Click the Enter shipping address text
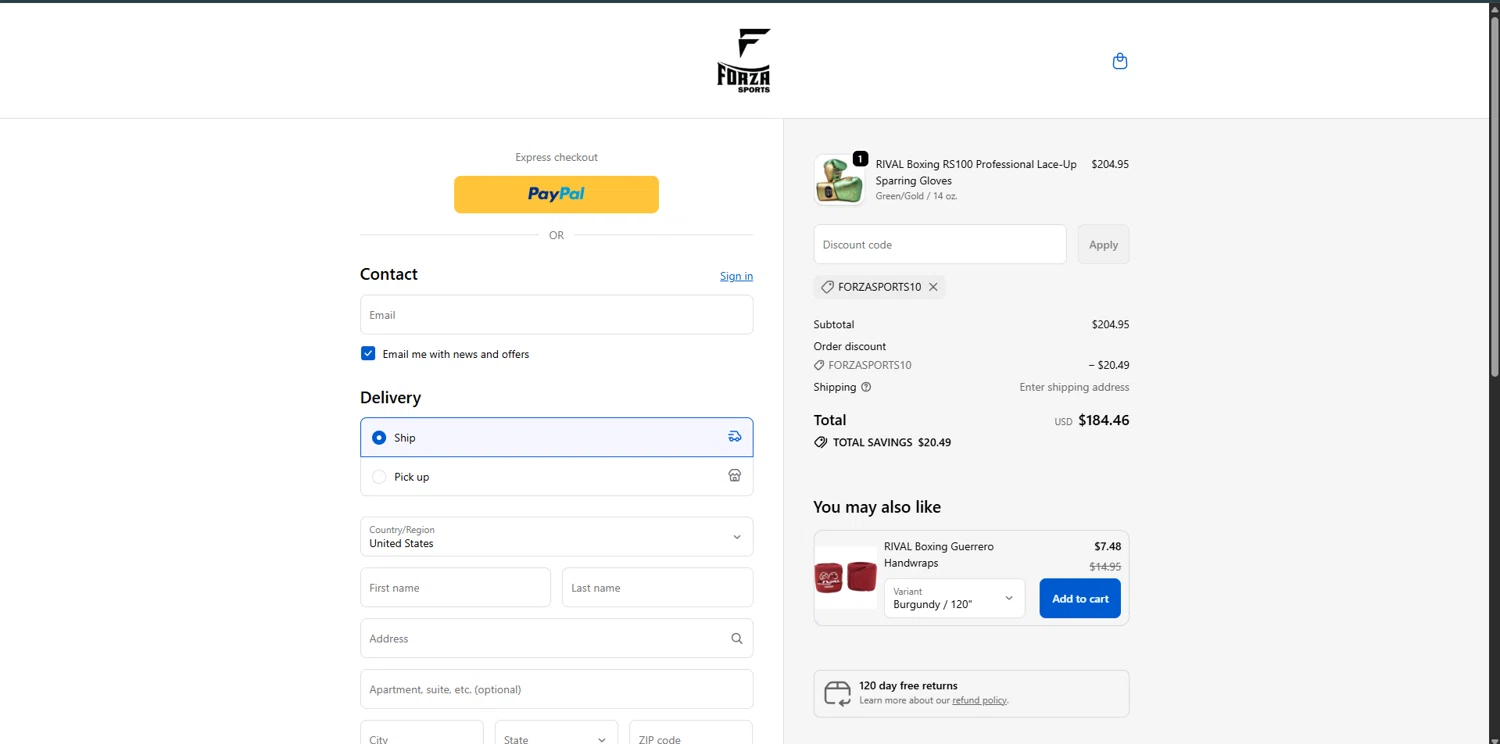The height and width of the screenshot is (744, 1500). click(x=1074, y=387)
